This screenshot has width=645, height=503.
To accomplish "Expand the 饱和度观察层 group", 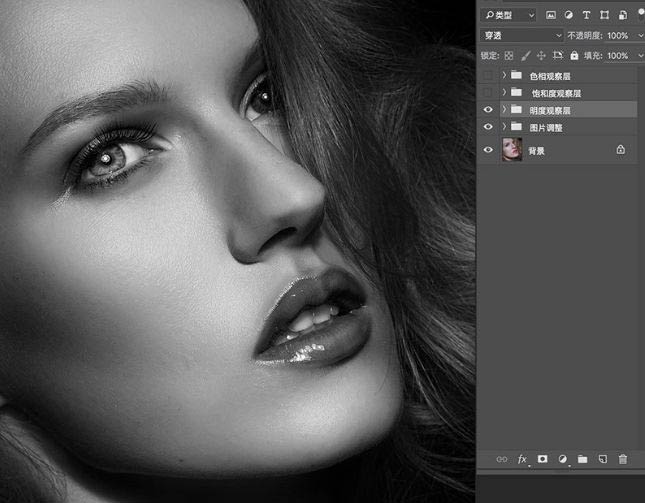I will click(x=504, y=93).
